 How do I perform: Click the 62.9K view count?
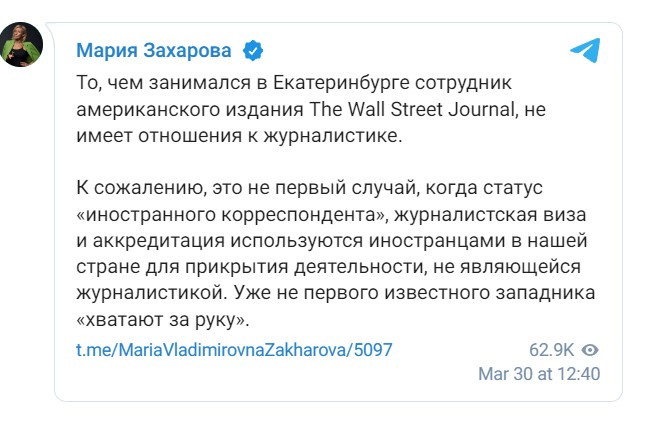551,350
